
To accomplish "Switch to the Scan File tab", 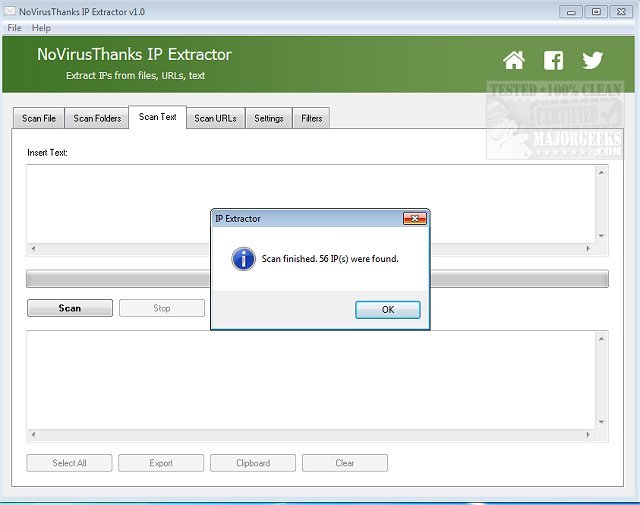I will [39, 118].
